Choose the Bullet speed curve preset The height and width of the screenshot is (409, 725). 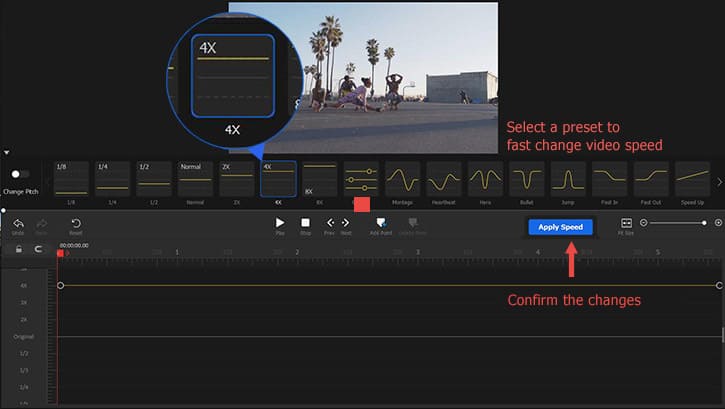(x=526, y=179)
